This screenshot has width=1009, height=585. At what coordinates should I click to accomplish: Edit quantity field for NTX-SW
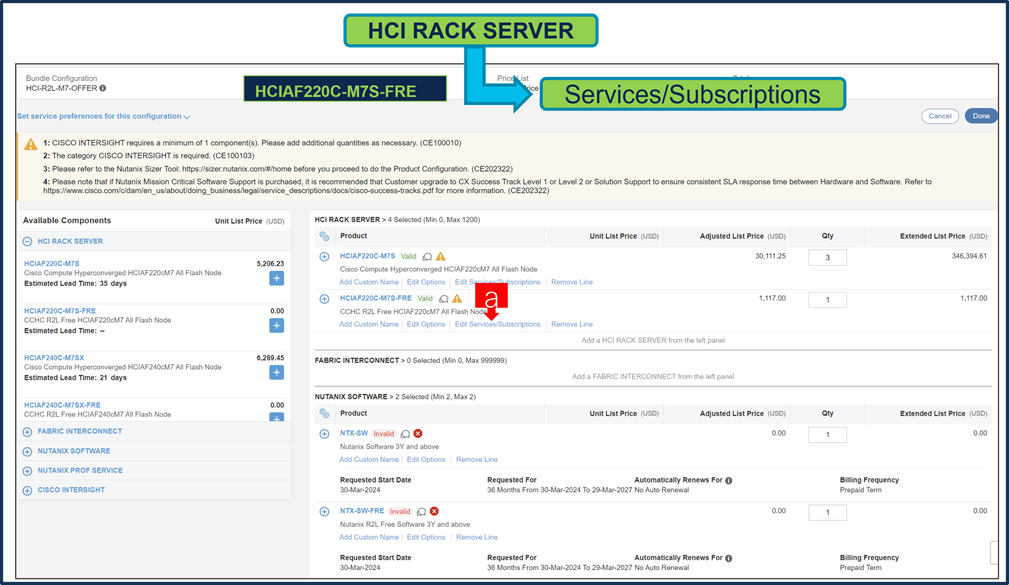point(828,435)
